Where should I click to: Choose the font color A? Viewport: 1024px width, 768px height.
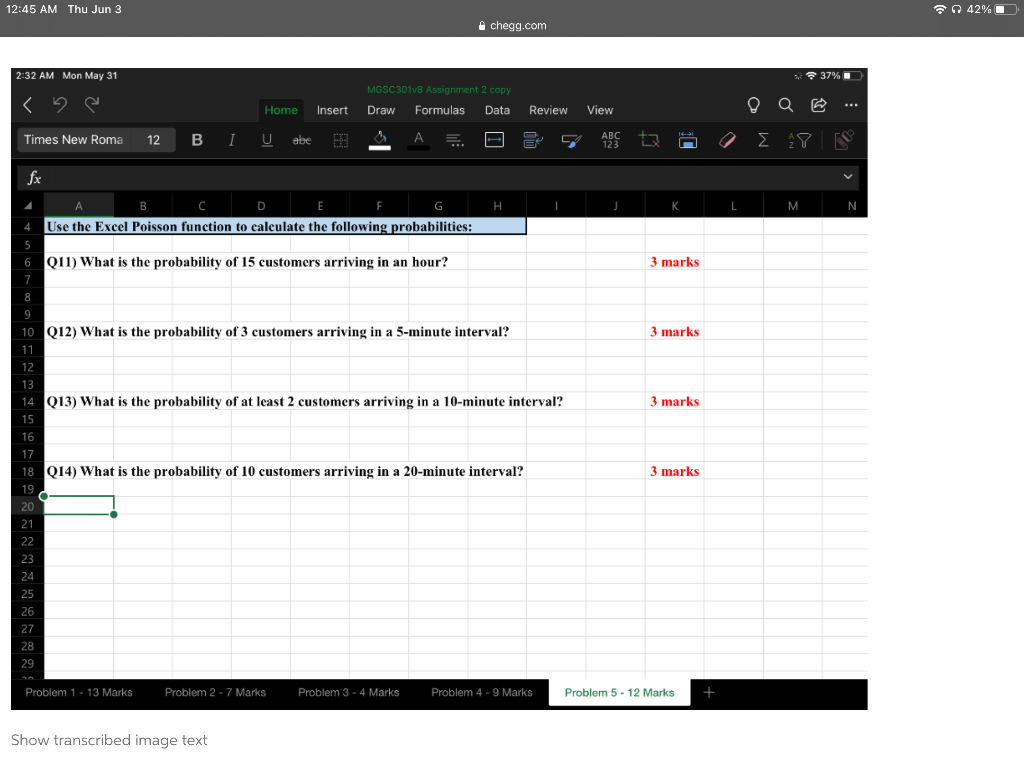[418, 140]
